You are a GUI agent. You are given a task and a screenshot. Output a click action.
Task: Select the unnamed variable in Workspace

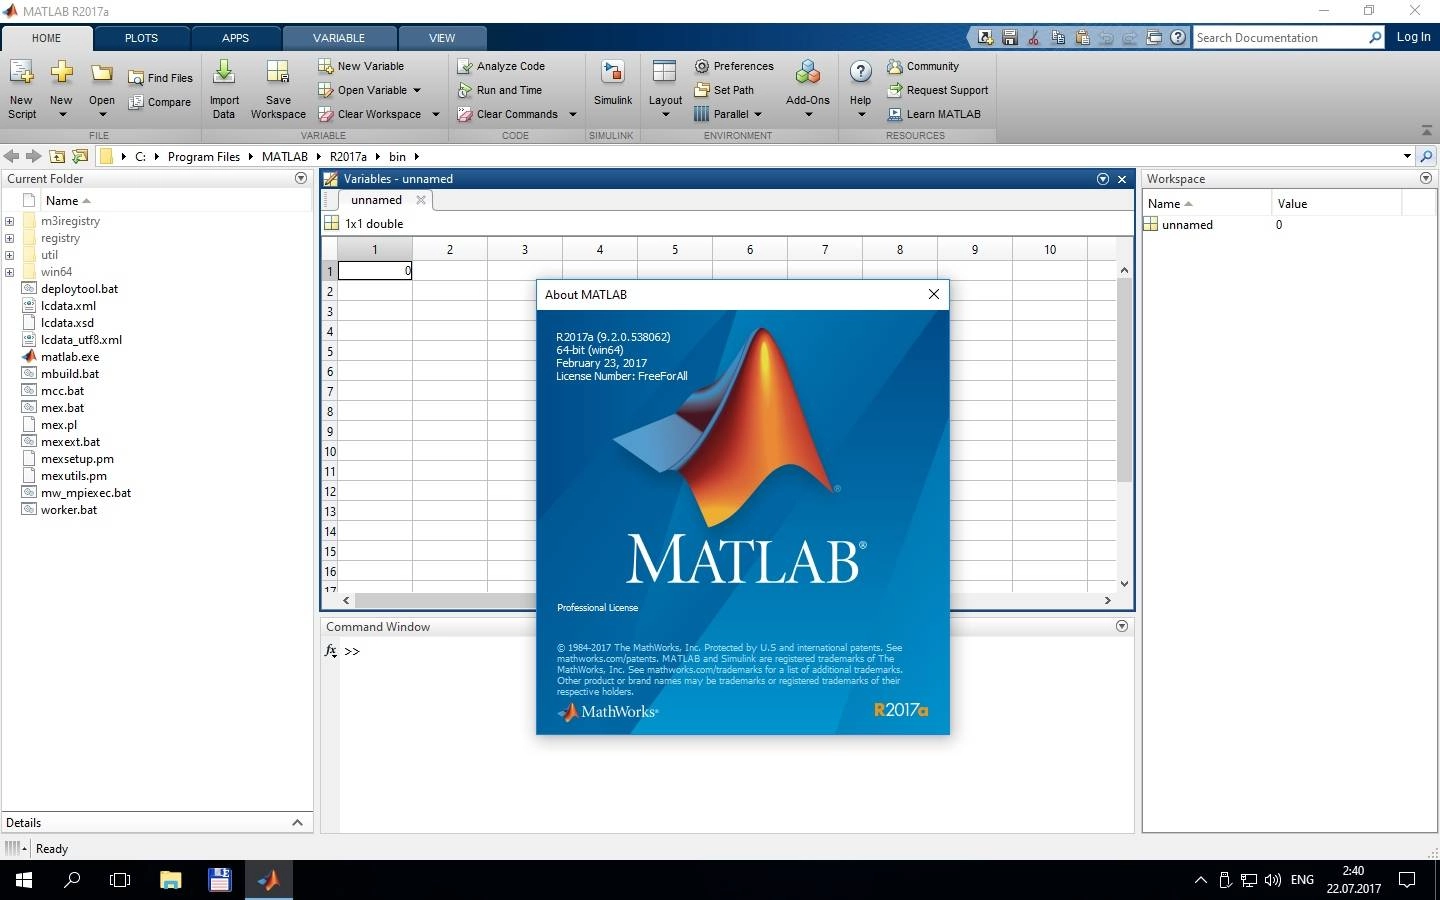point(1187,225)
